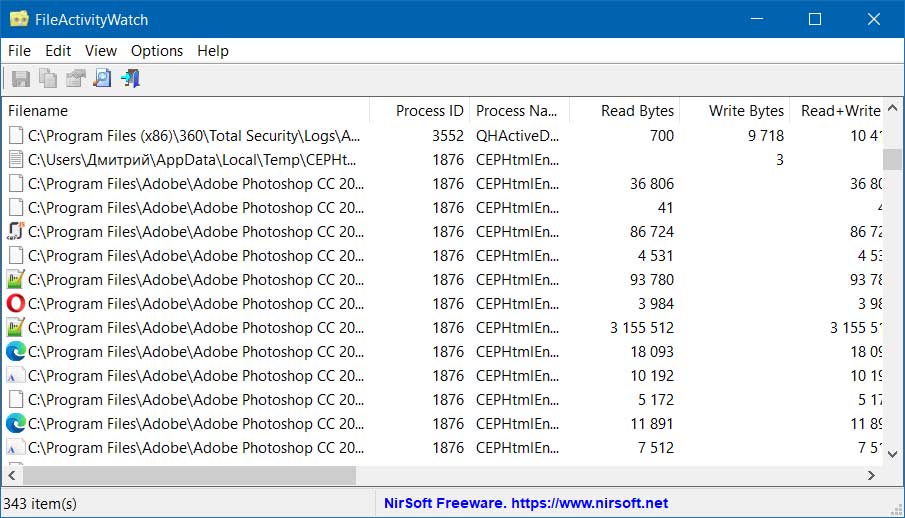Click the Read Bytes value 3 155 512
This screenshot has height=518, width=905.
coord(642,327)
